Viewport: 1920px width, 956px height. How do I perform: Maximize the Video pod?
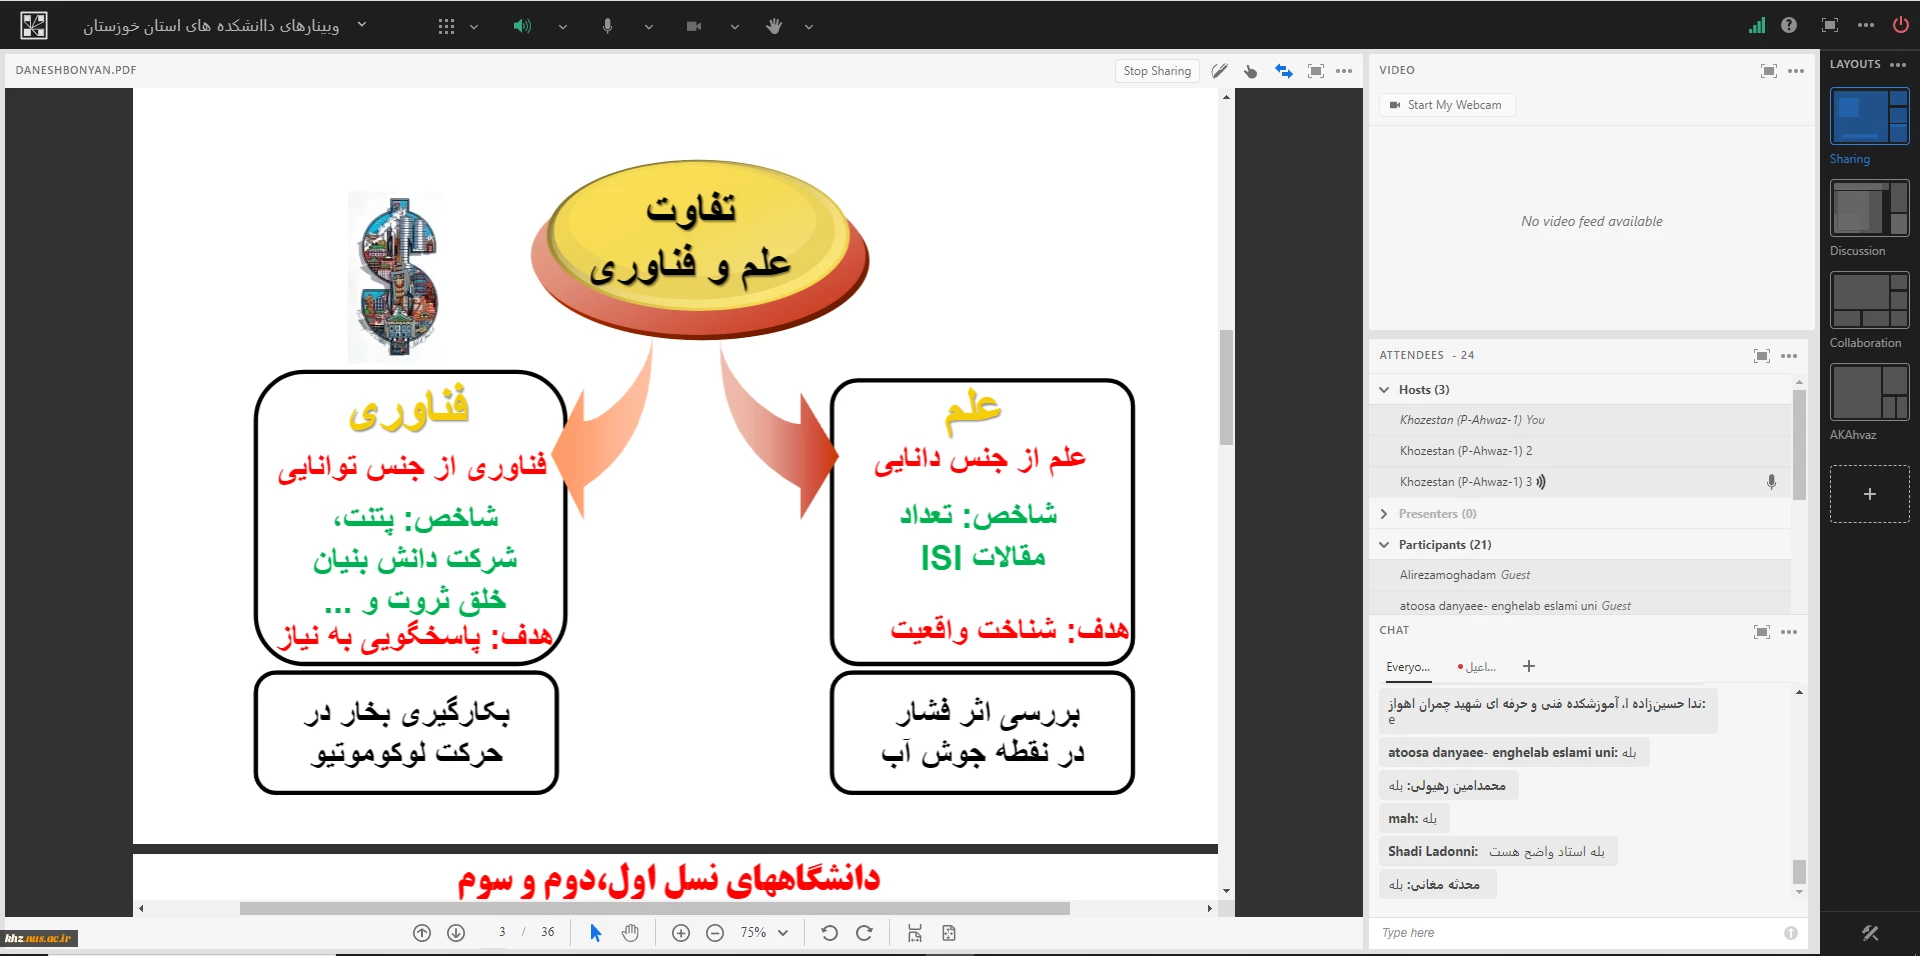[1769, 71]
